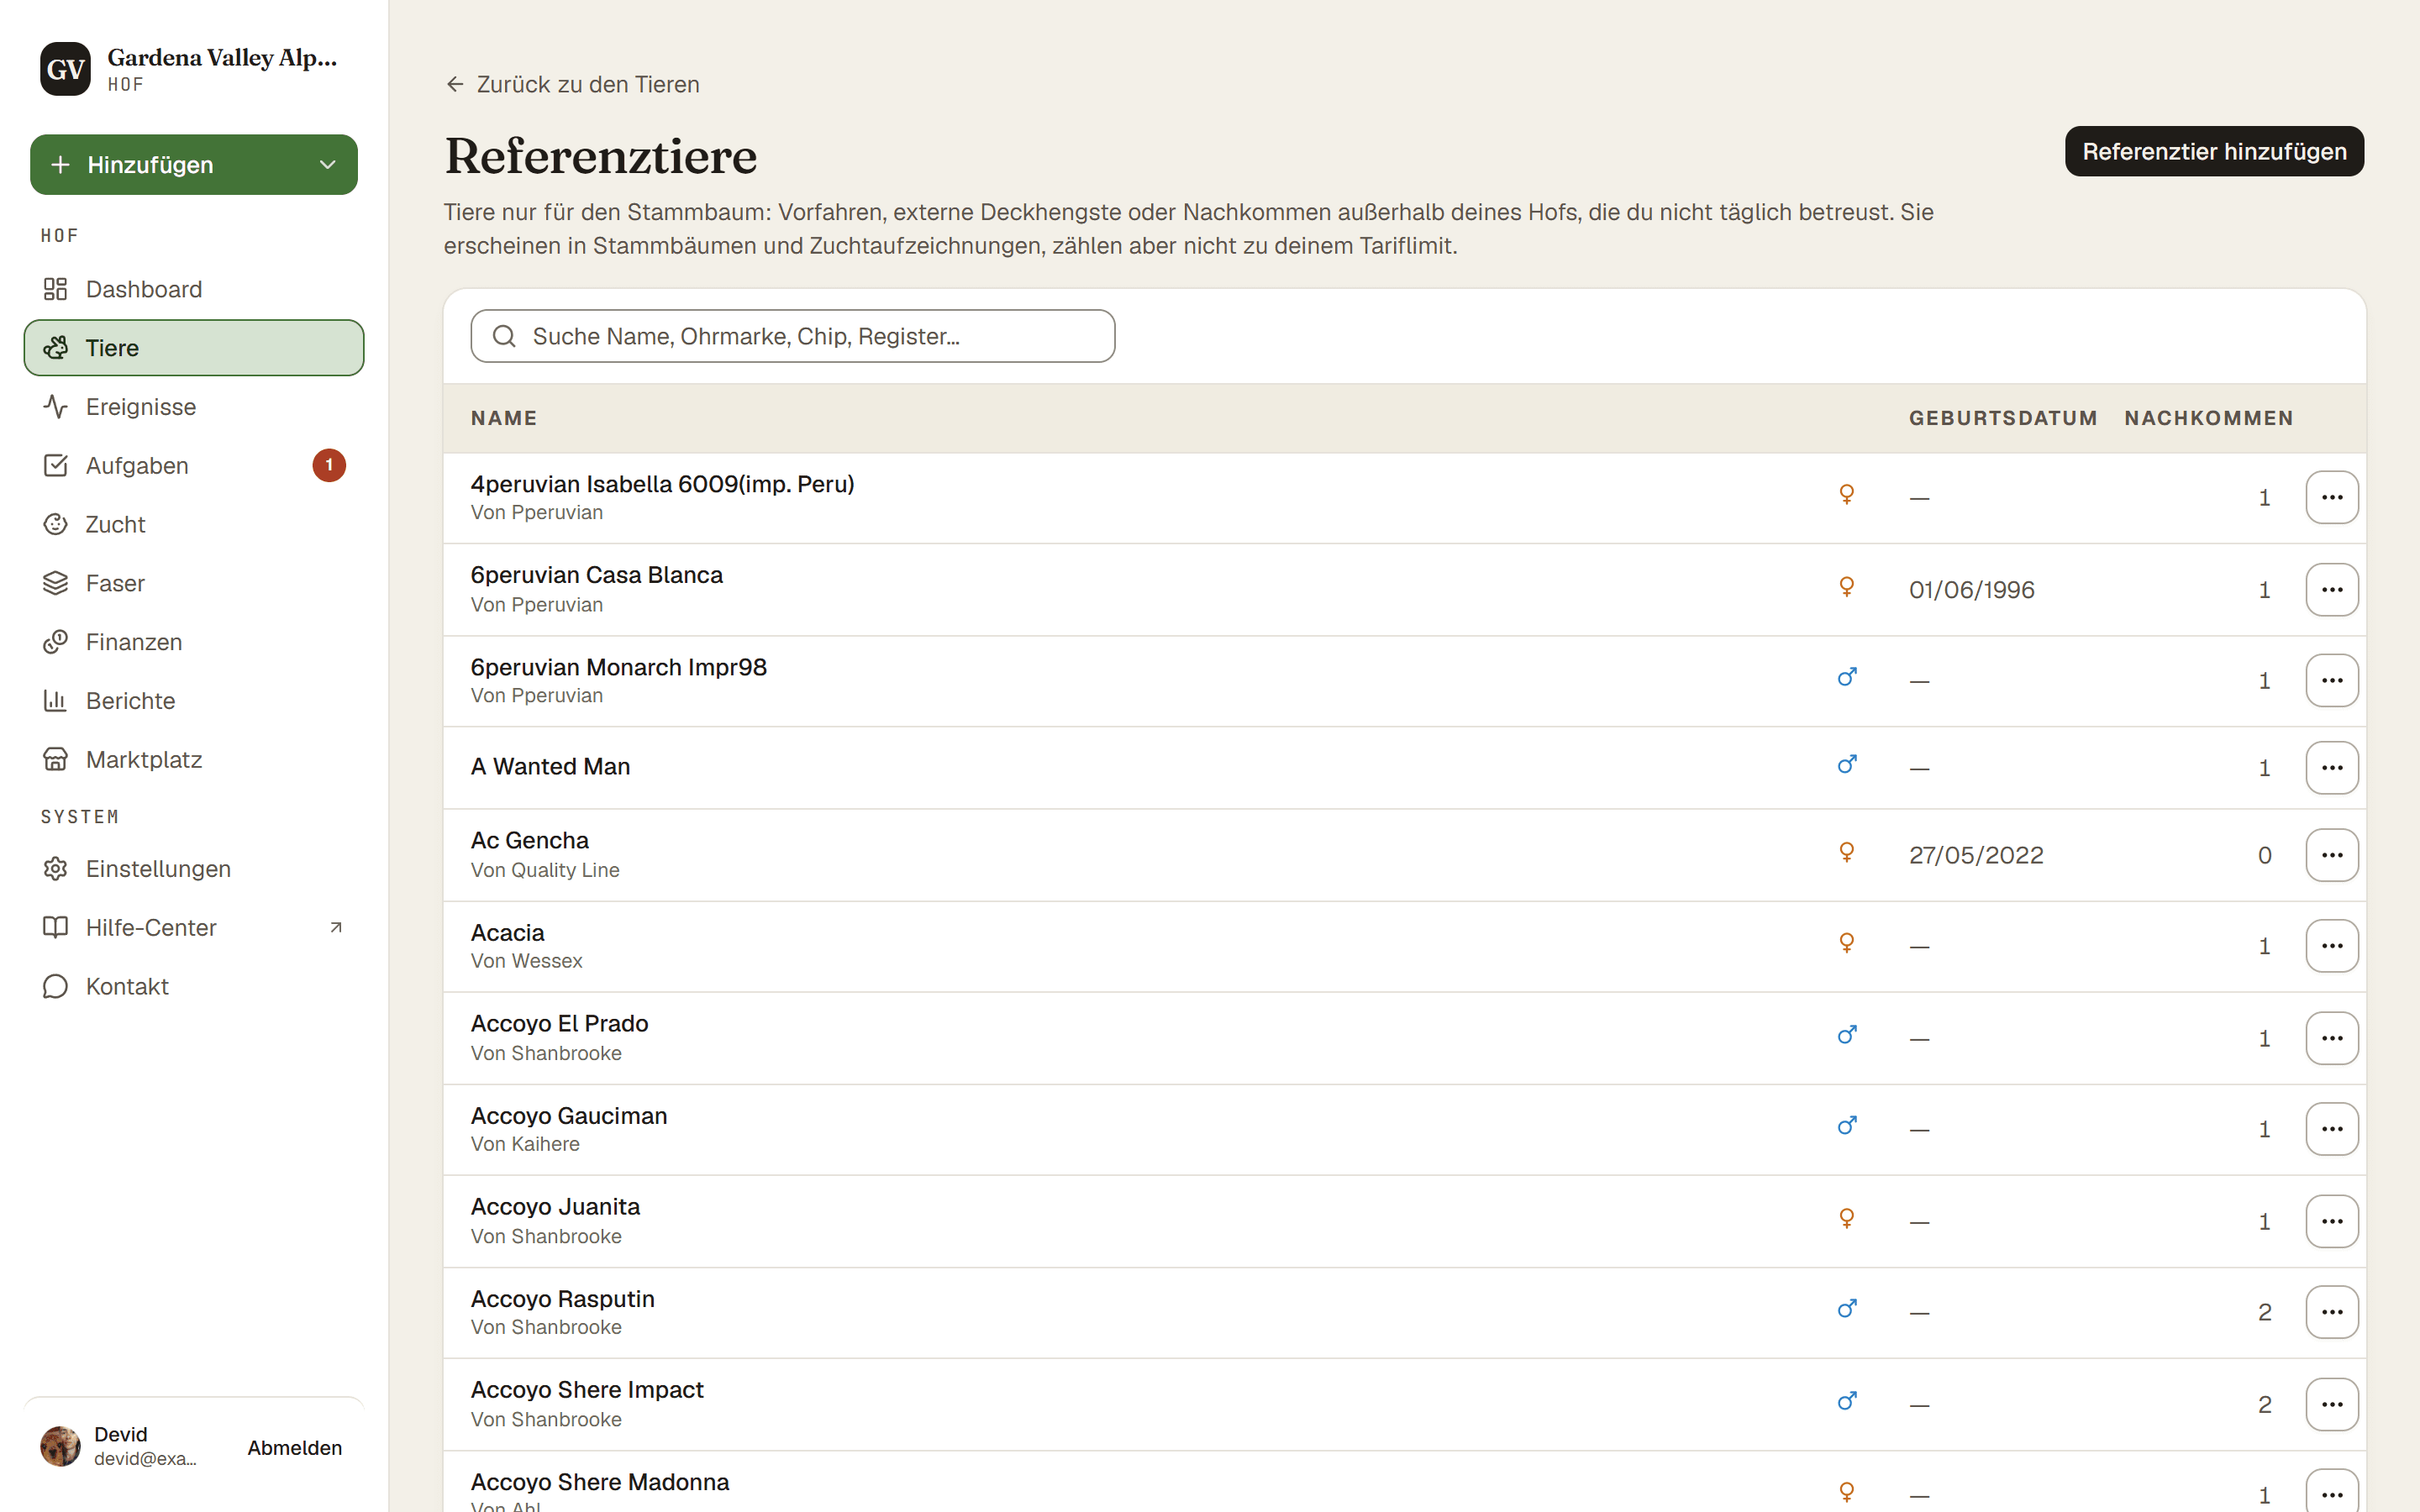Click the search magnifier icon
The width and height of the screenshot is (2420, 1512).
(504, 336)
